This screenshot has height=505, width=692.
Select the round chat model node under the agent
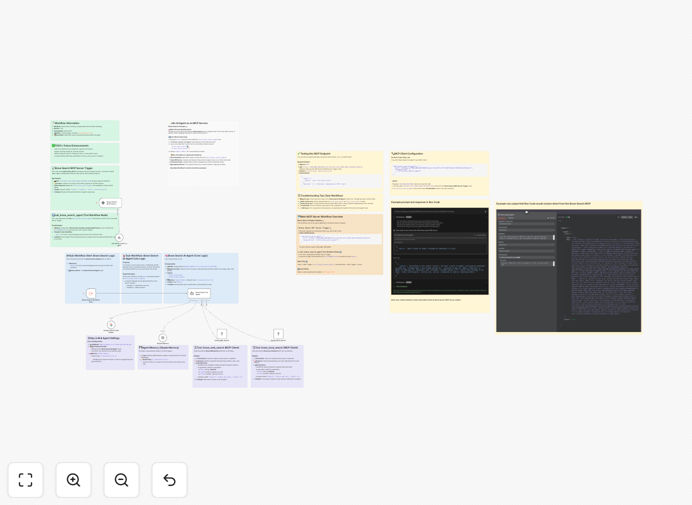pos(111,325)
